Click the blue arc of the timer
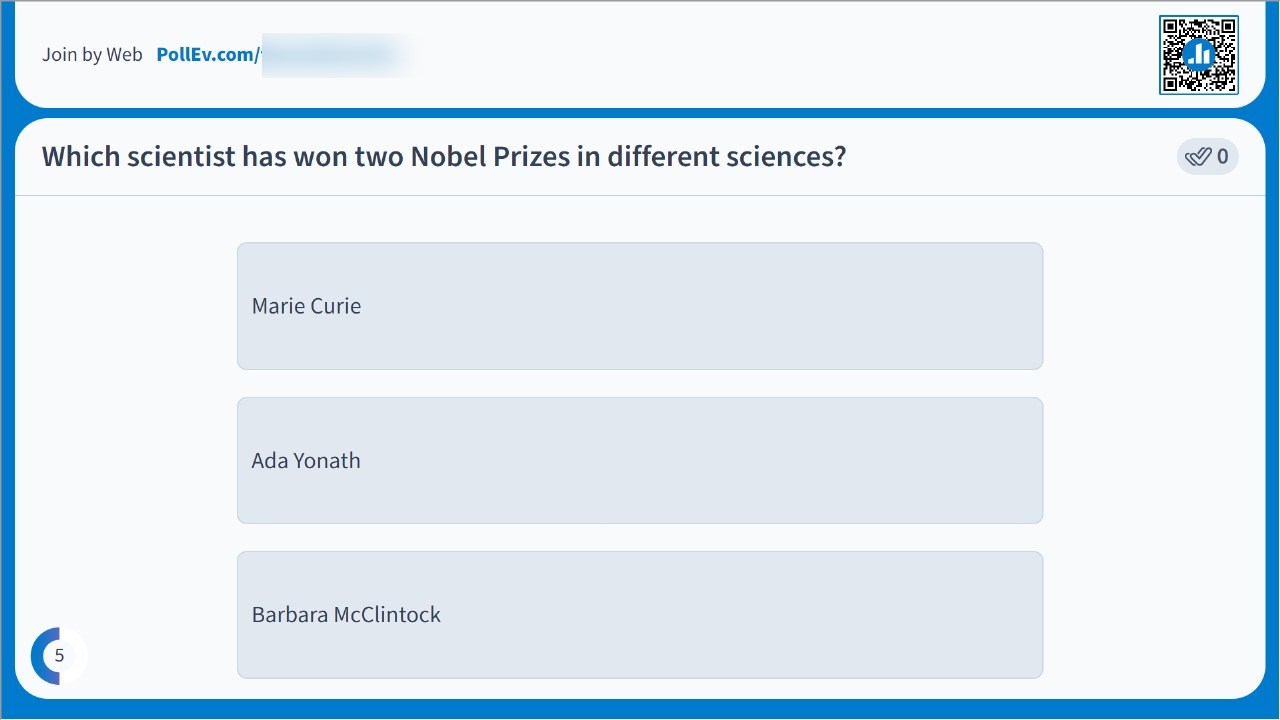Screen dimensions: 1280x720 [x=38, y=656]
